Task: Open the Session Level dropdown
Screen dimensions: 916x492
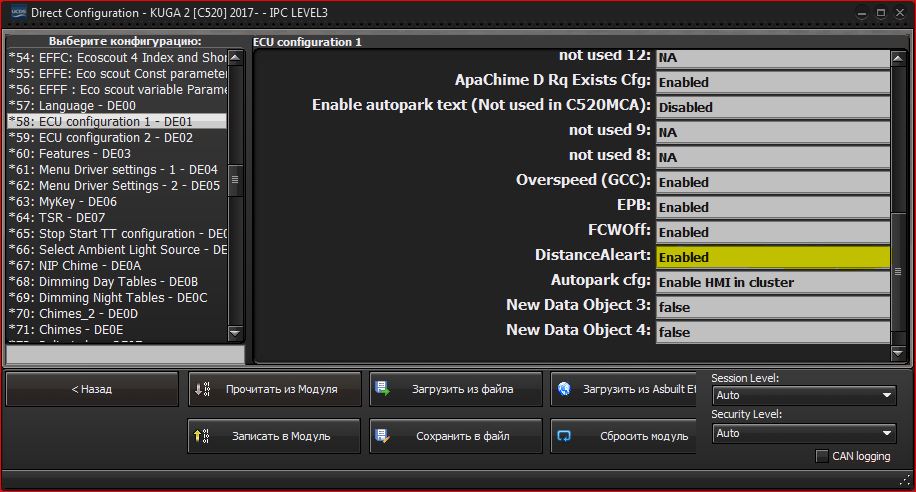Action: (x=803, y=396)
